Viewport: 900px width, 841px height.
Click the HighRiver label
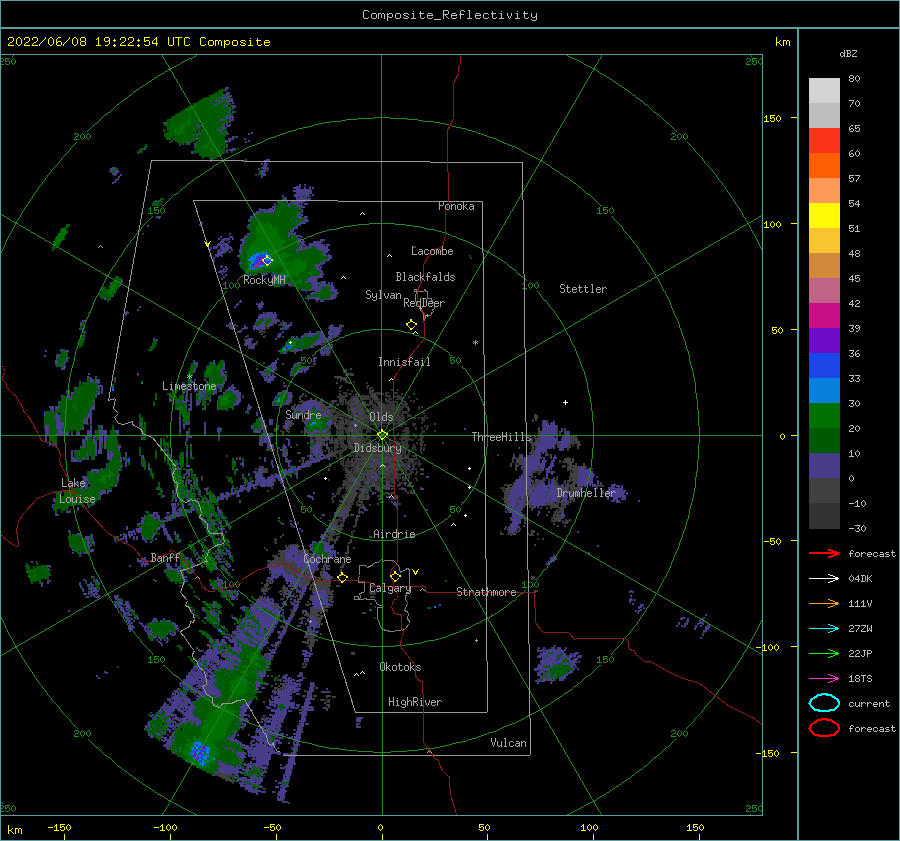pos(415,702)
